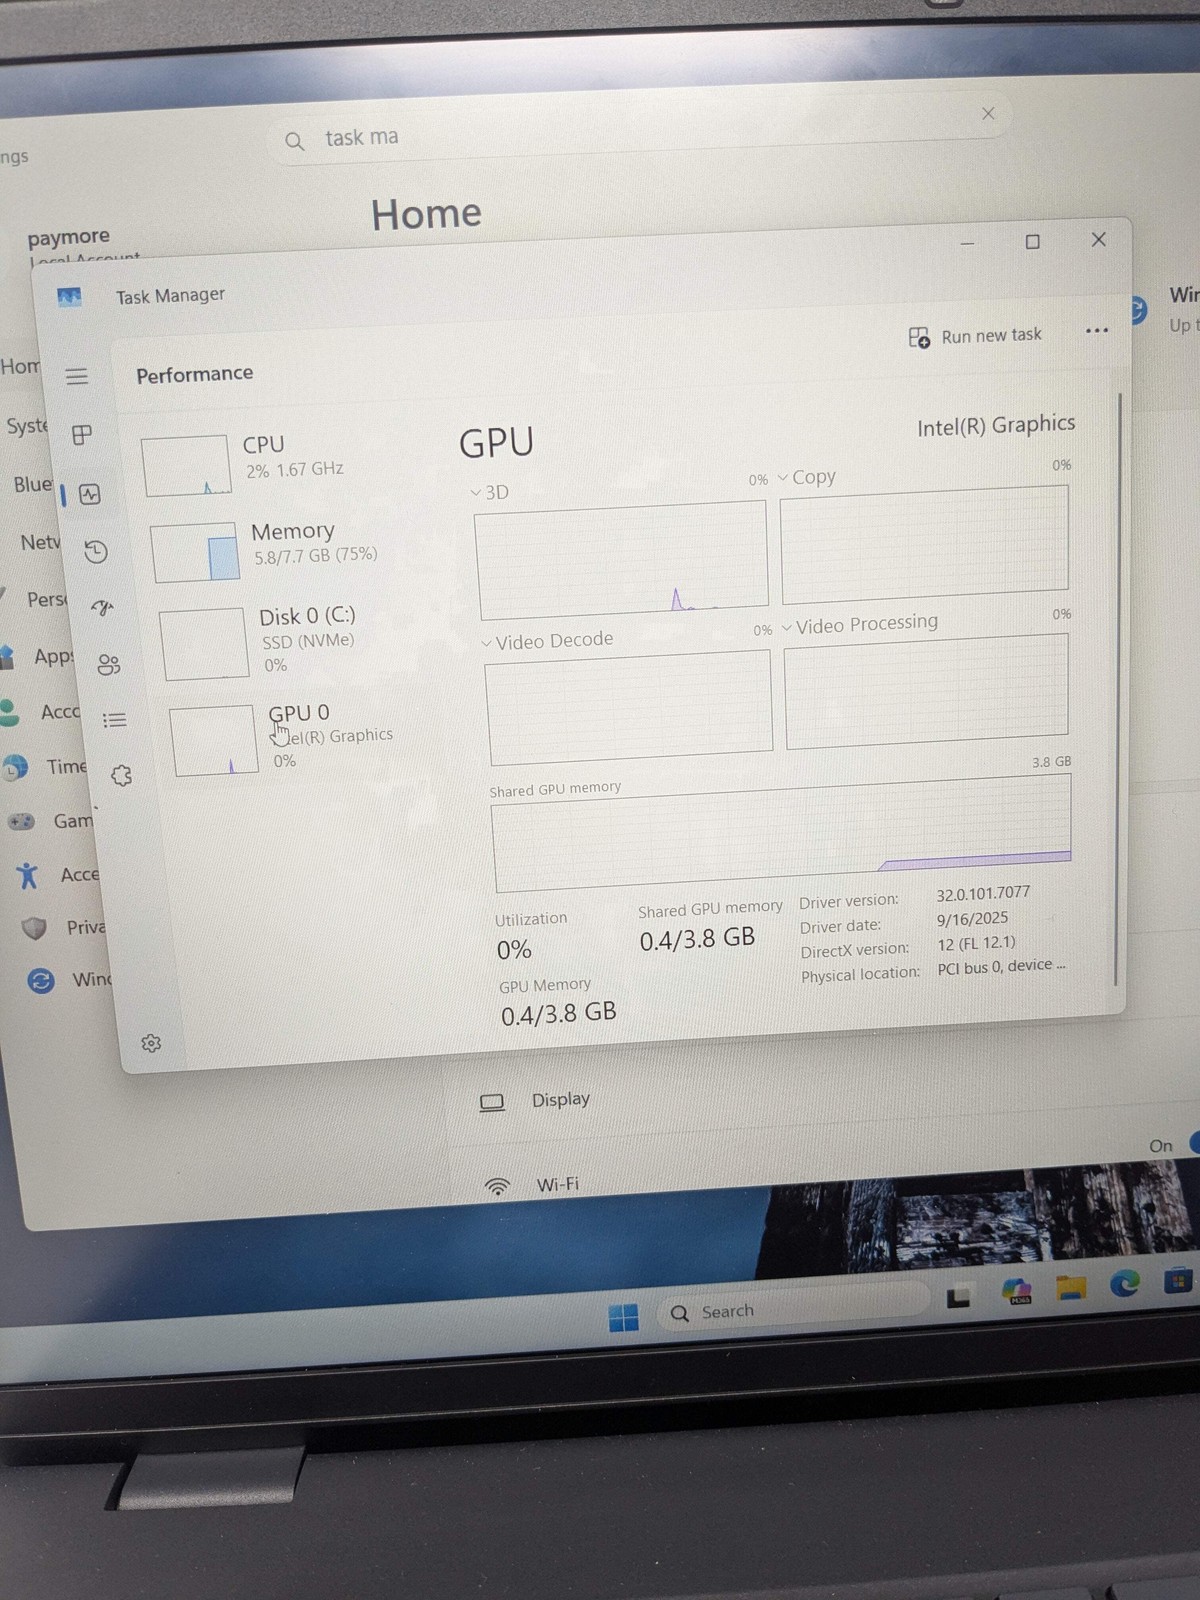Click the Driver version value 32.0.101.7077

pos(983,893)
